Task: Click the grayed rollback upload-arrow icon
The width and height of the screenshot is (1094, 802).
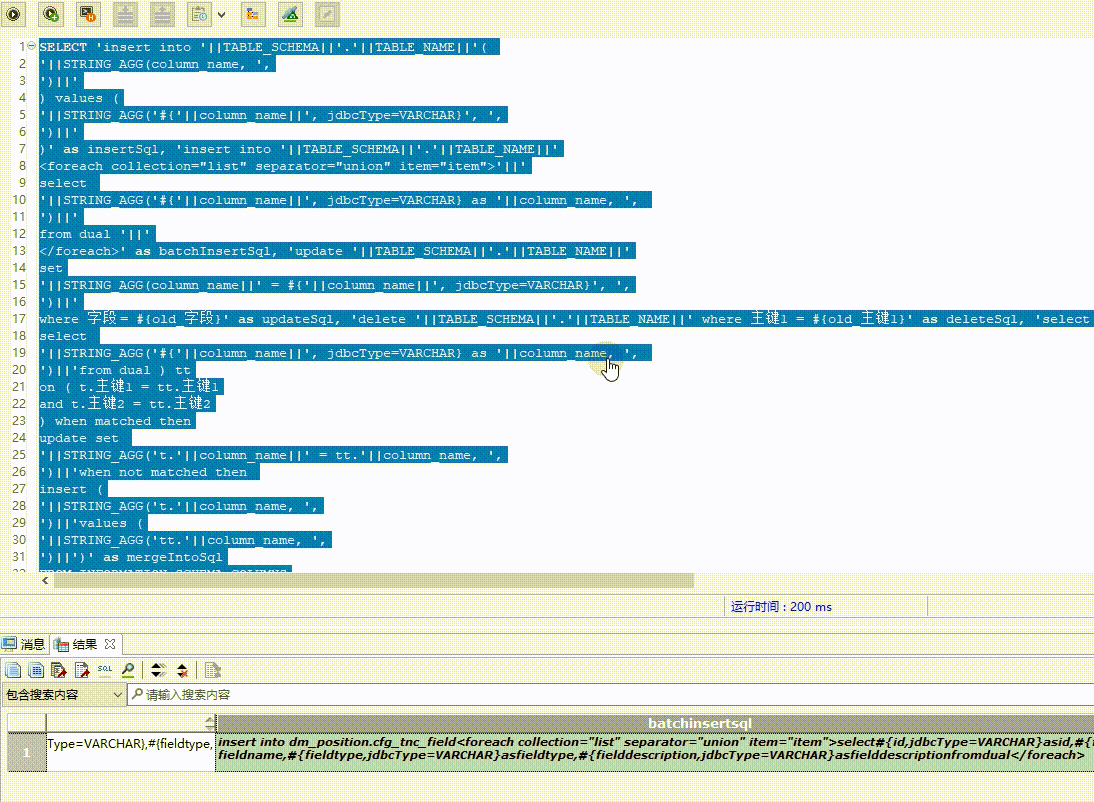Action: click(162, 14)
